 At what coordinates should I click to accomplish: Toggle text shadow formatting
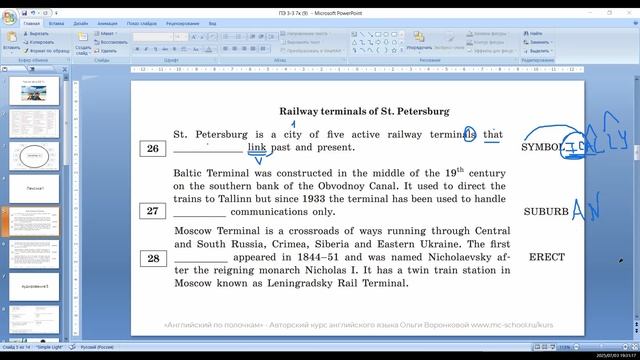[x=174, y=49]
